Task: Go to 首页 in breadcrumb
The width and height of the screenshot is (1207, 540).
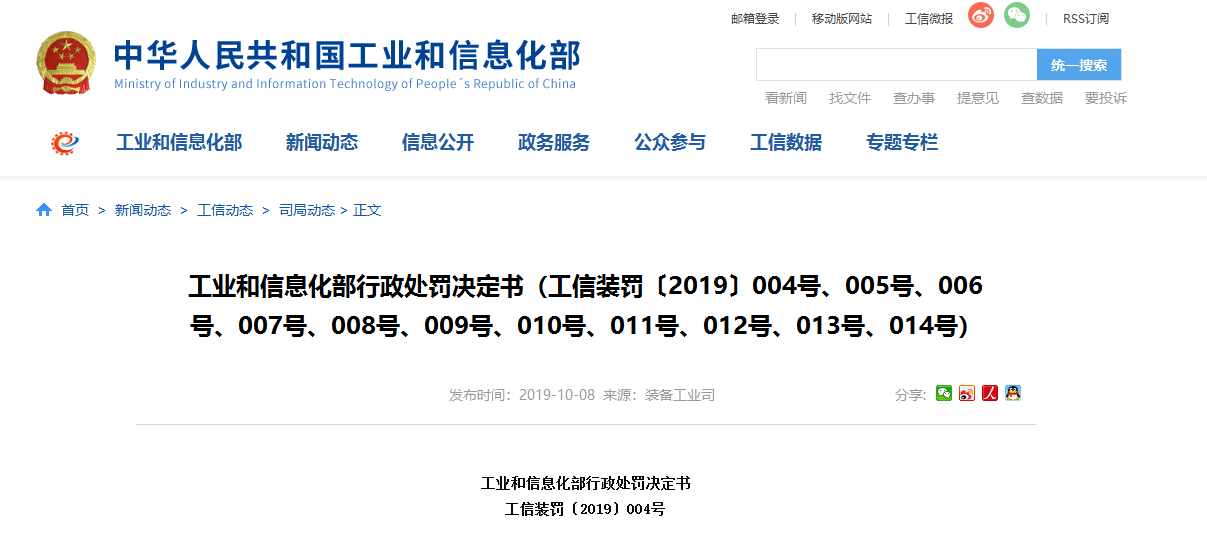Action: 75,210
